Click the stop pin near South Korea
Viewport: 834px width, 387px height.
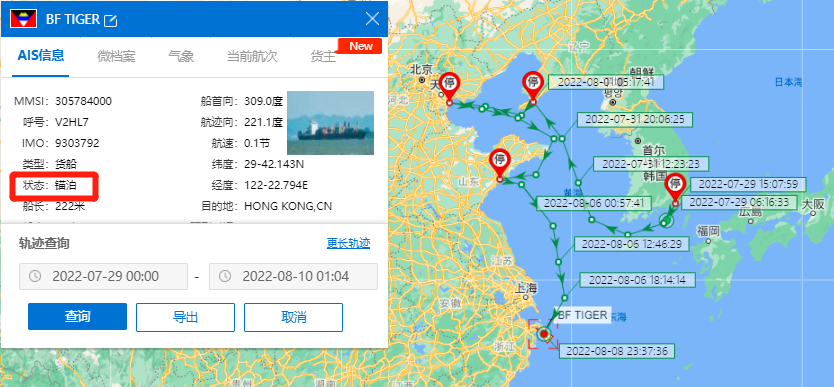(x=675, y=187)
